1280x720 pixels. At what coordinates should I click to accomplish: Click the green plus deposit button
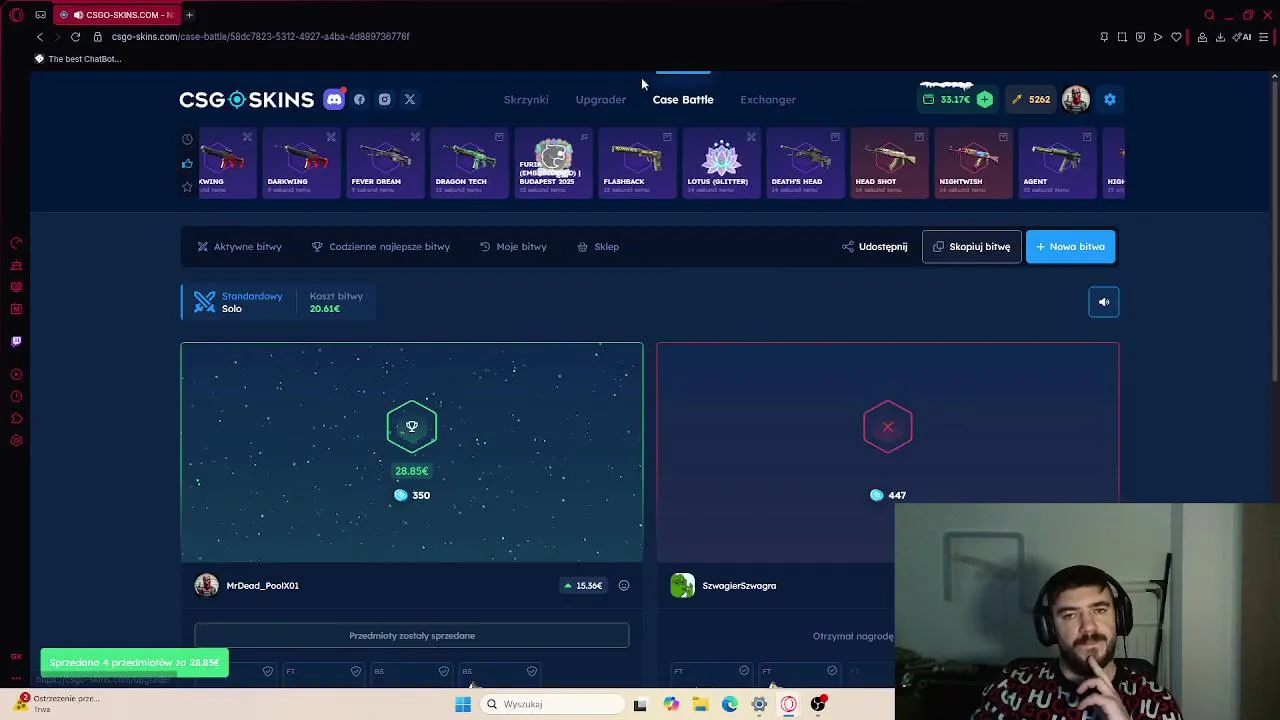pyautogui.click(x=985, y=99)
